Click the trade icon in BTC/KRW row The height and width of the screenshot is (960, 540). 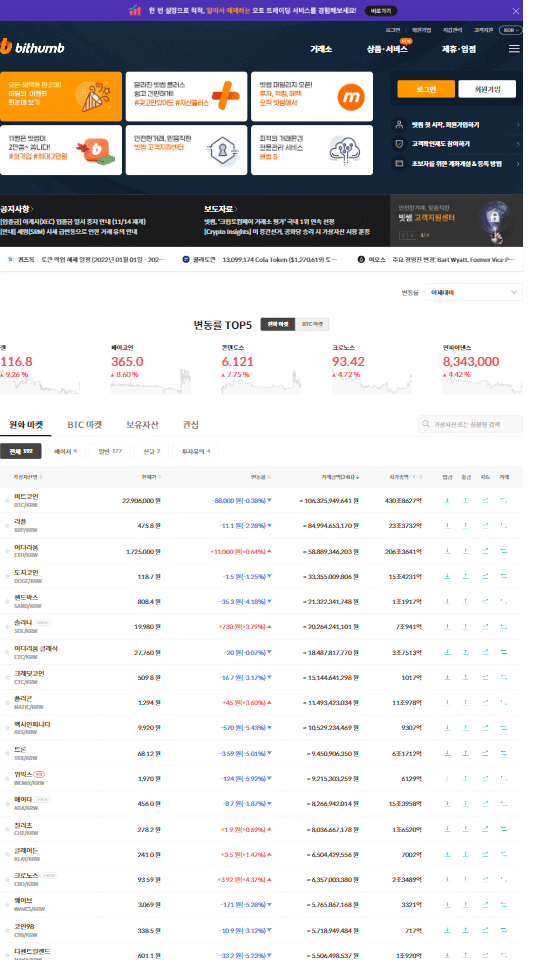[x=504, y=500]
